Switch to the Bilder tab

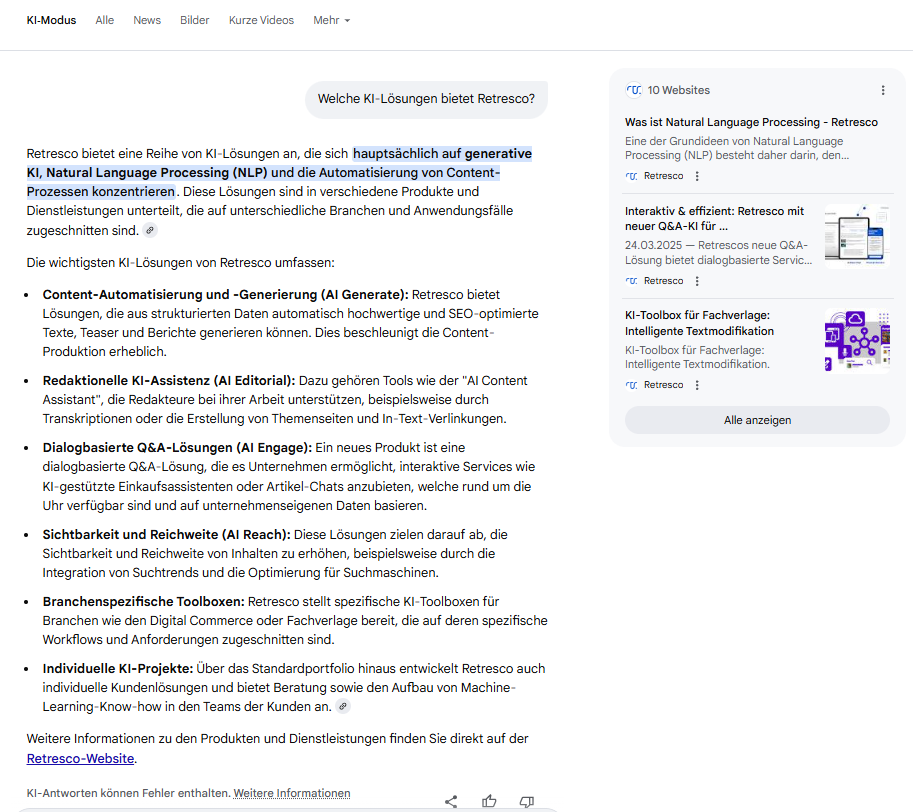pos(194,19)
